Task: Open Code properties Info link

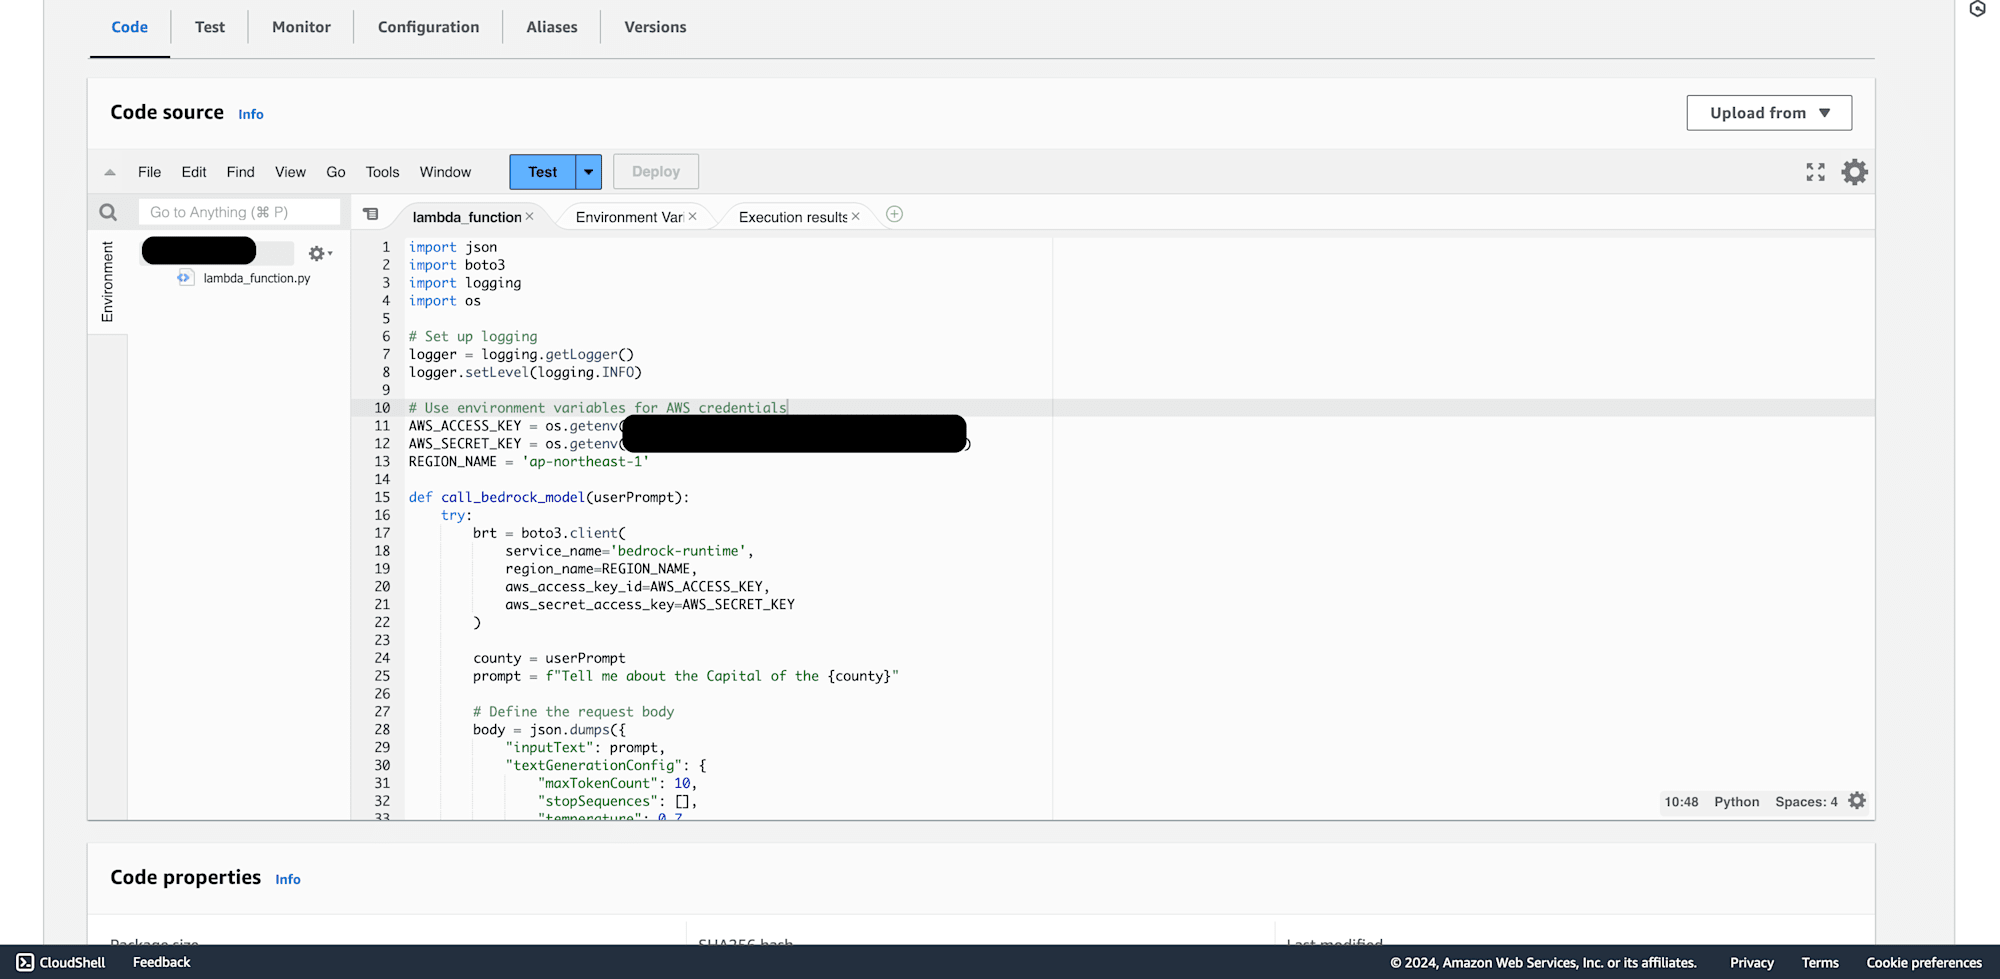Action: 288,879
